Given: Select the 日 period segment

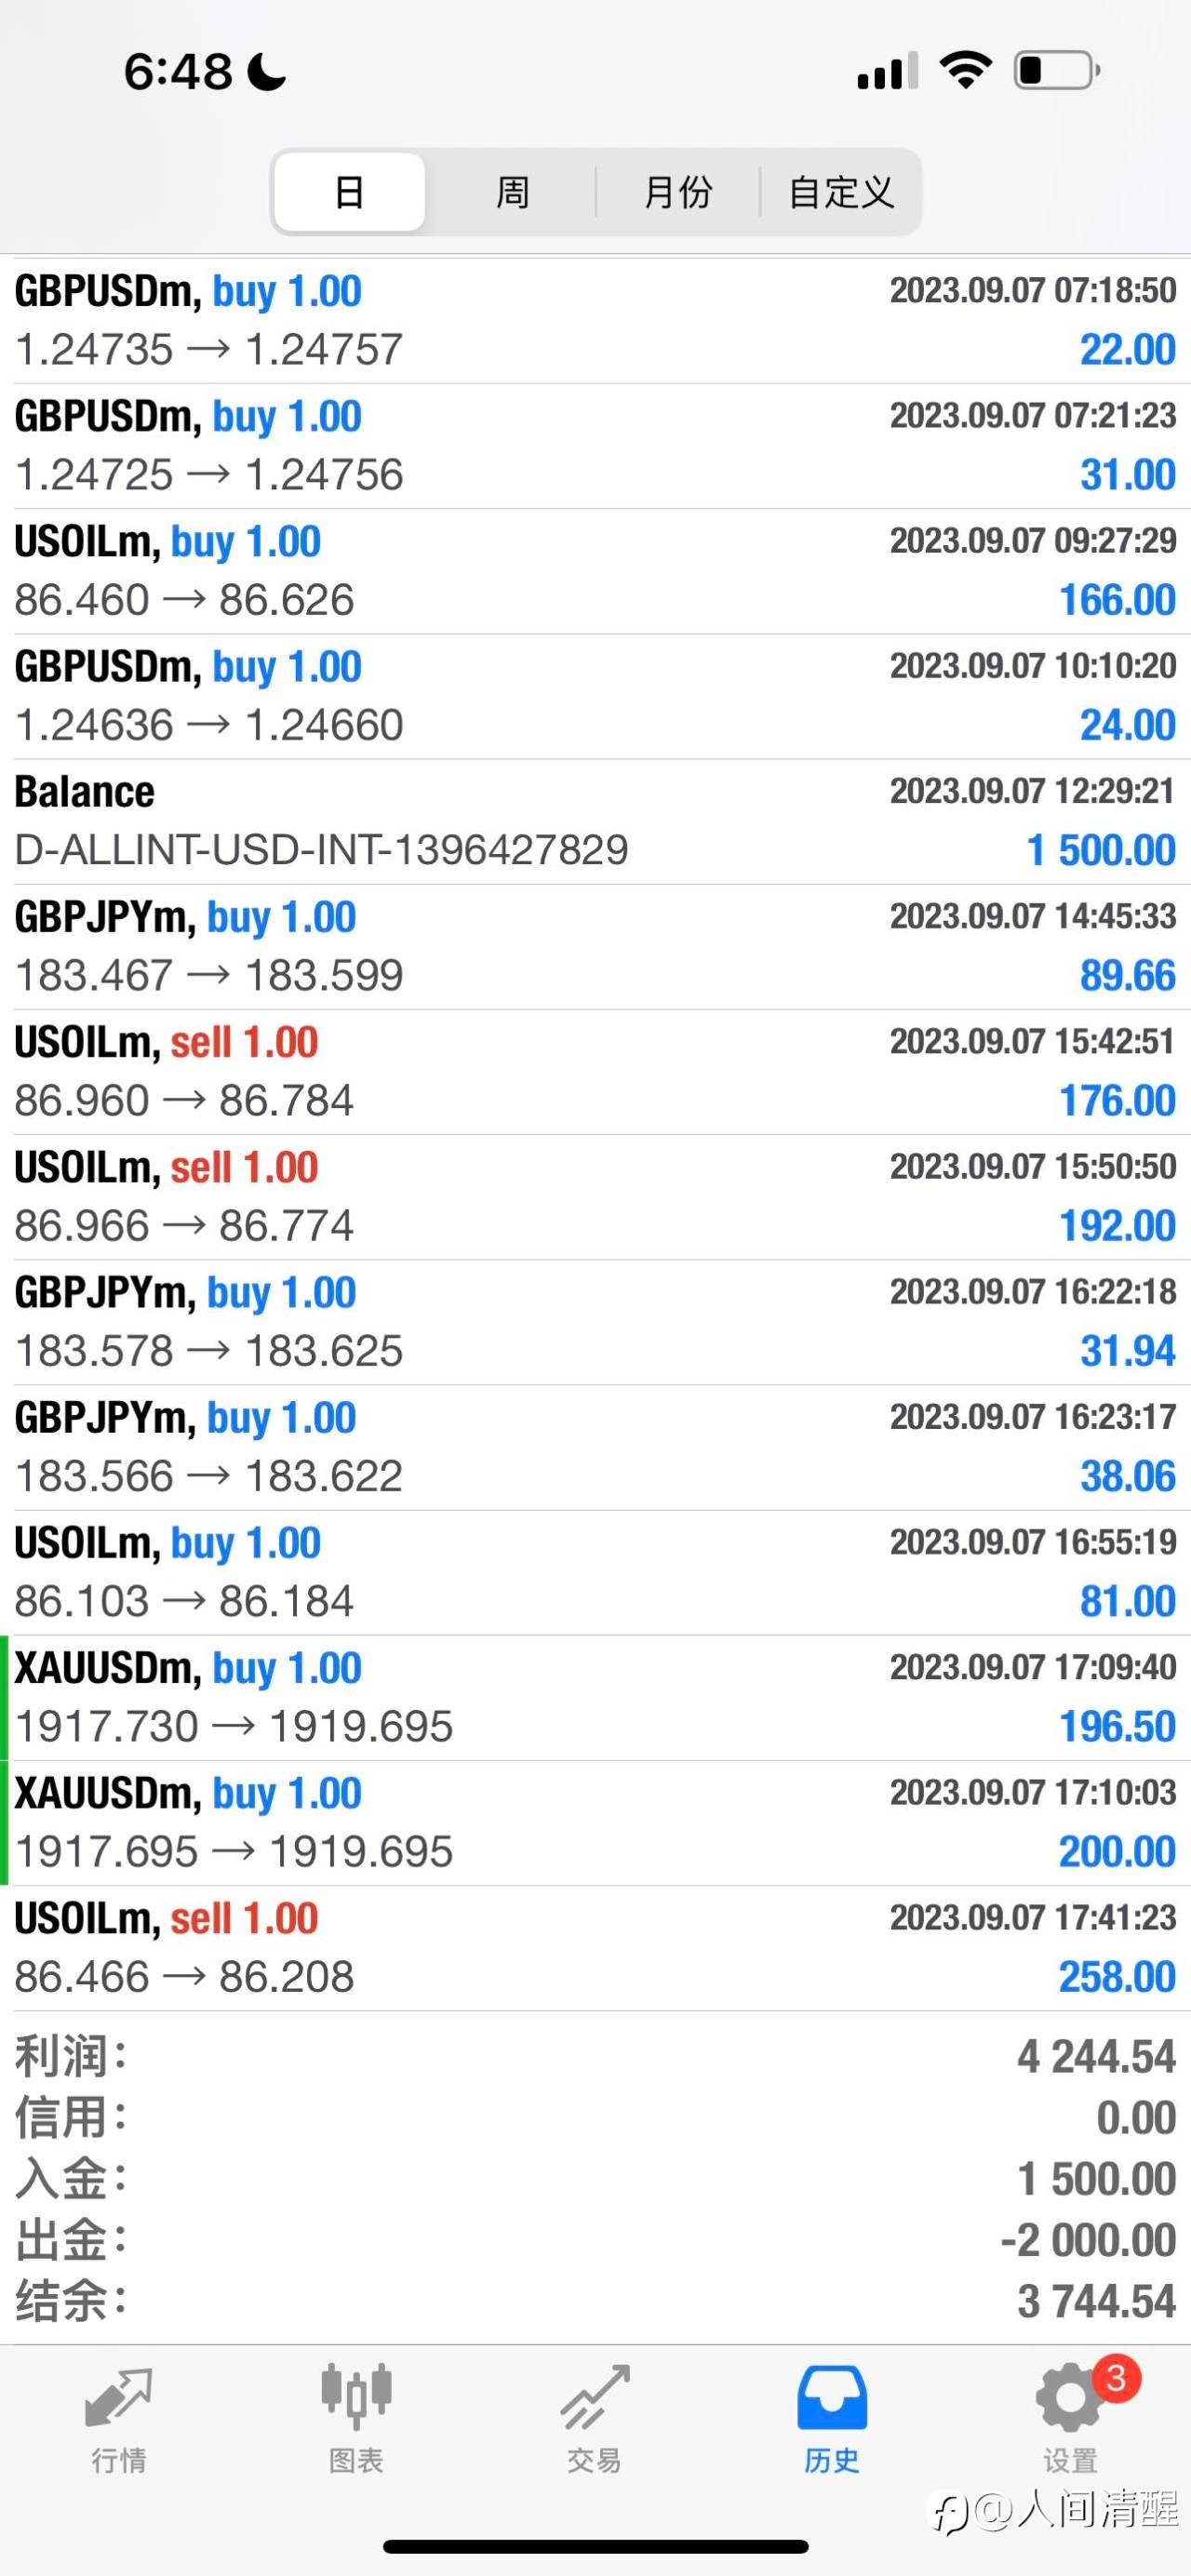Looking at the screenshot, I should [349, 192].
